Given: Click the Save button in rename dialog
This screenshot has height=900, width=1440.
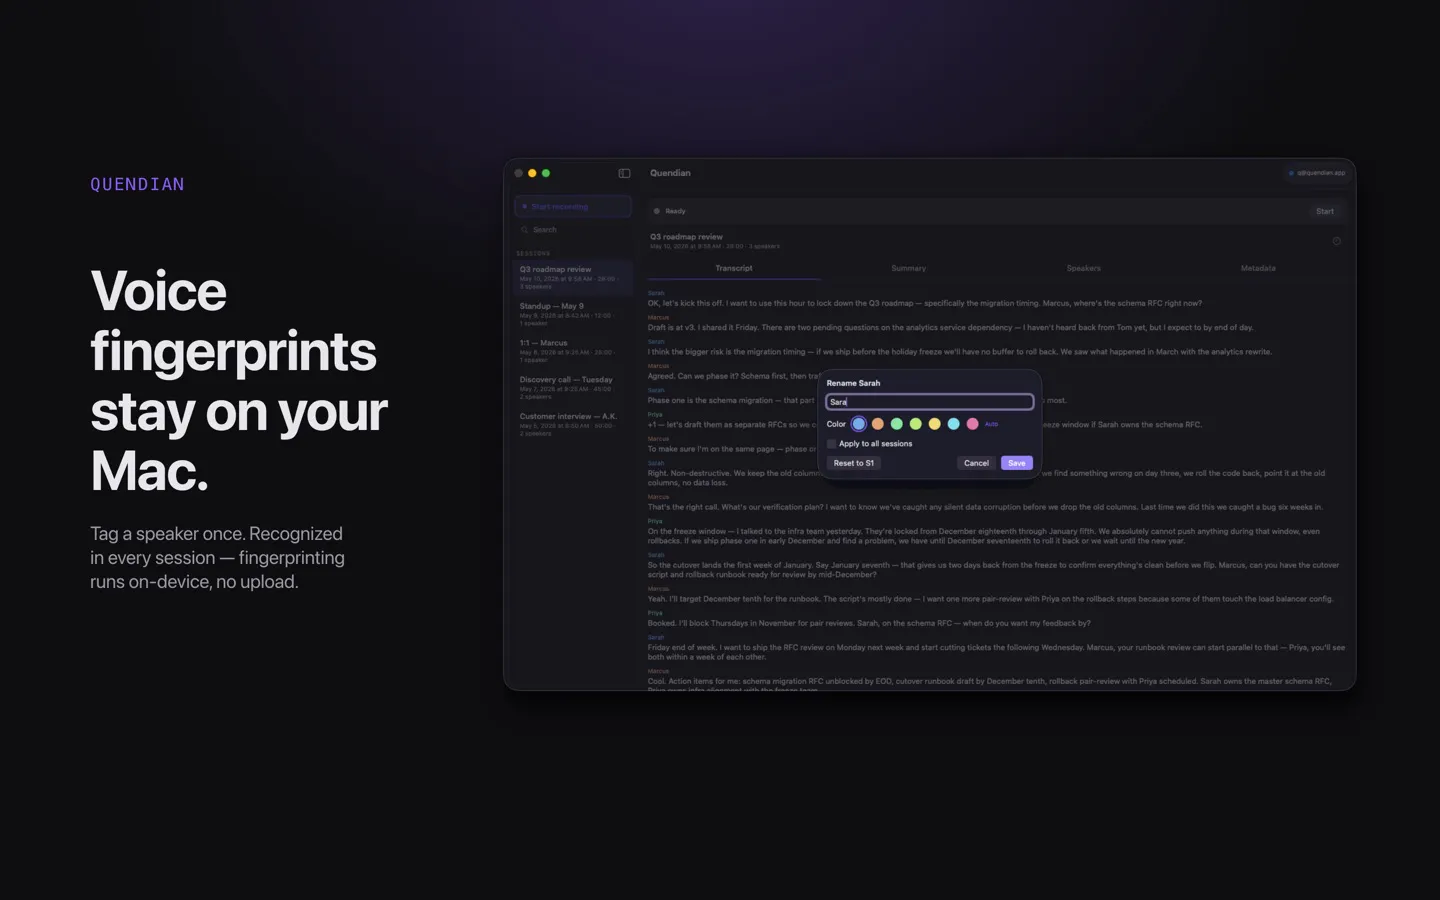Looking at the screenshot, I should point(1016,463).
